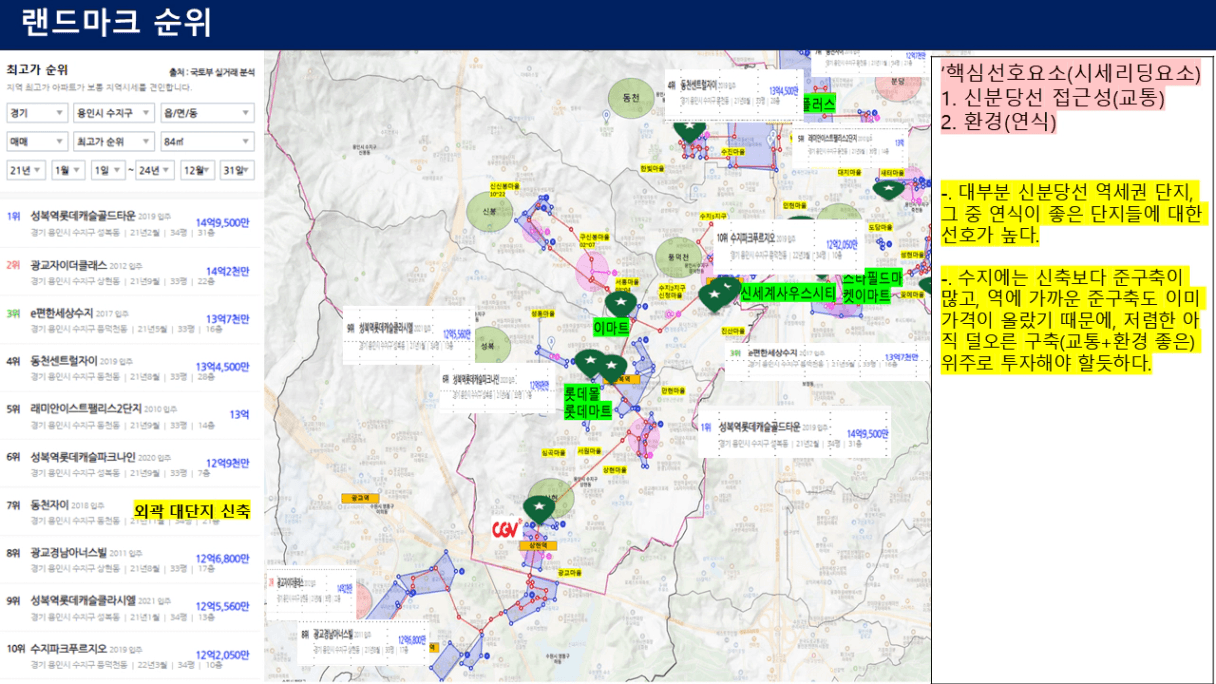Click the 14억9,500만 price in the ranking list

[222, 222]
